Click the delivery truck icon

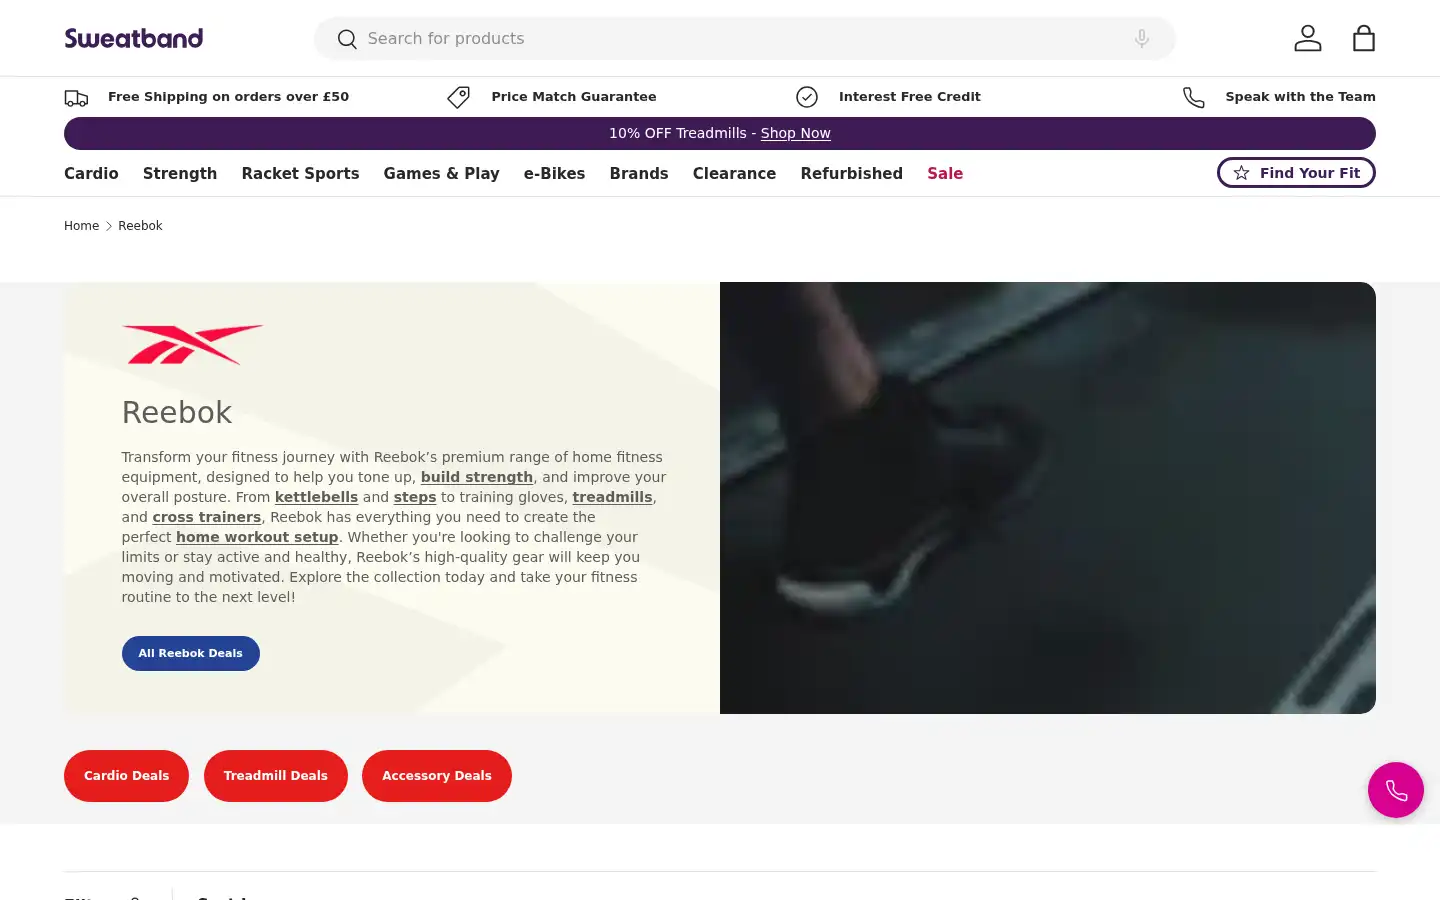point(76,97)
